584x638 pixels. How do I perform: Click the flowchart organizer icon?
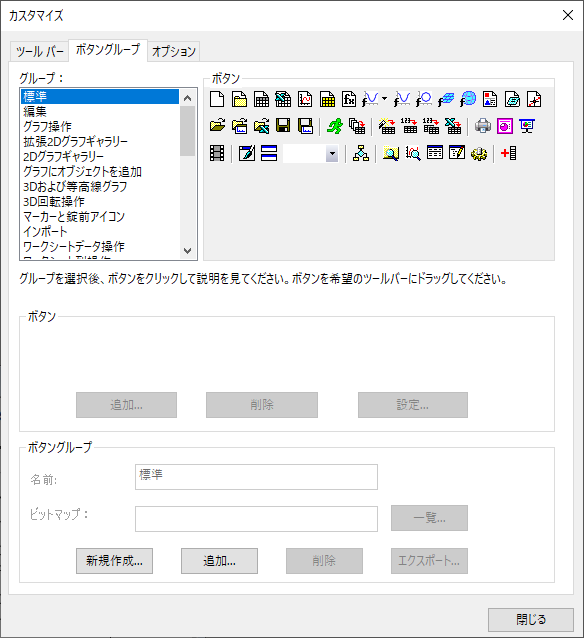(361, 153)
